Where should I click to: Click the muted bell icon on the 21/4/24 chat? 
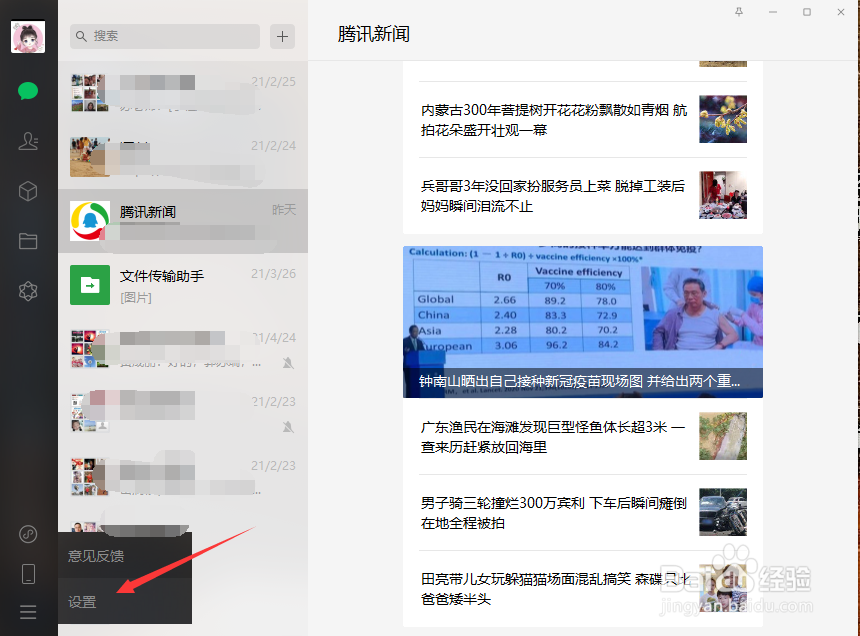coord(288,363)
